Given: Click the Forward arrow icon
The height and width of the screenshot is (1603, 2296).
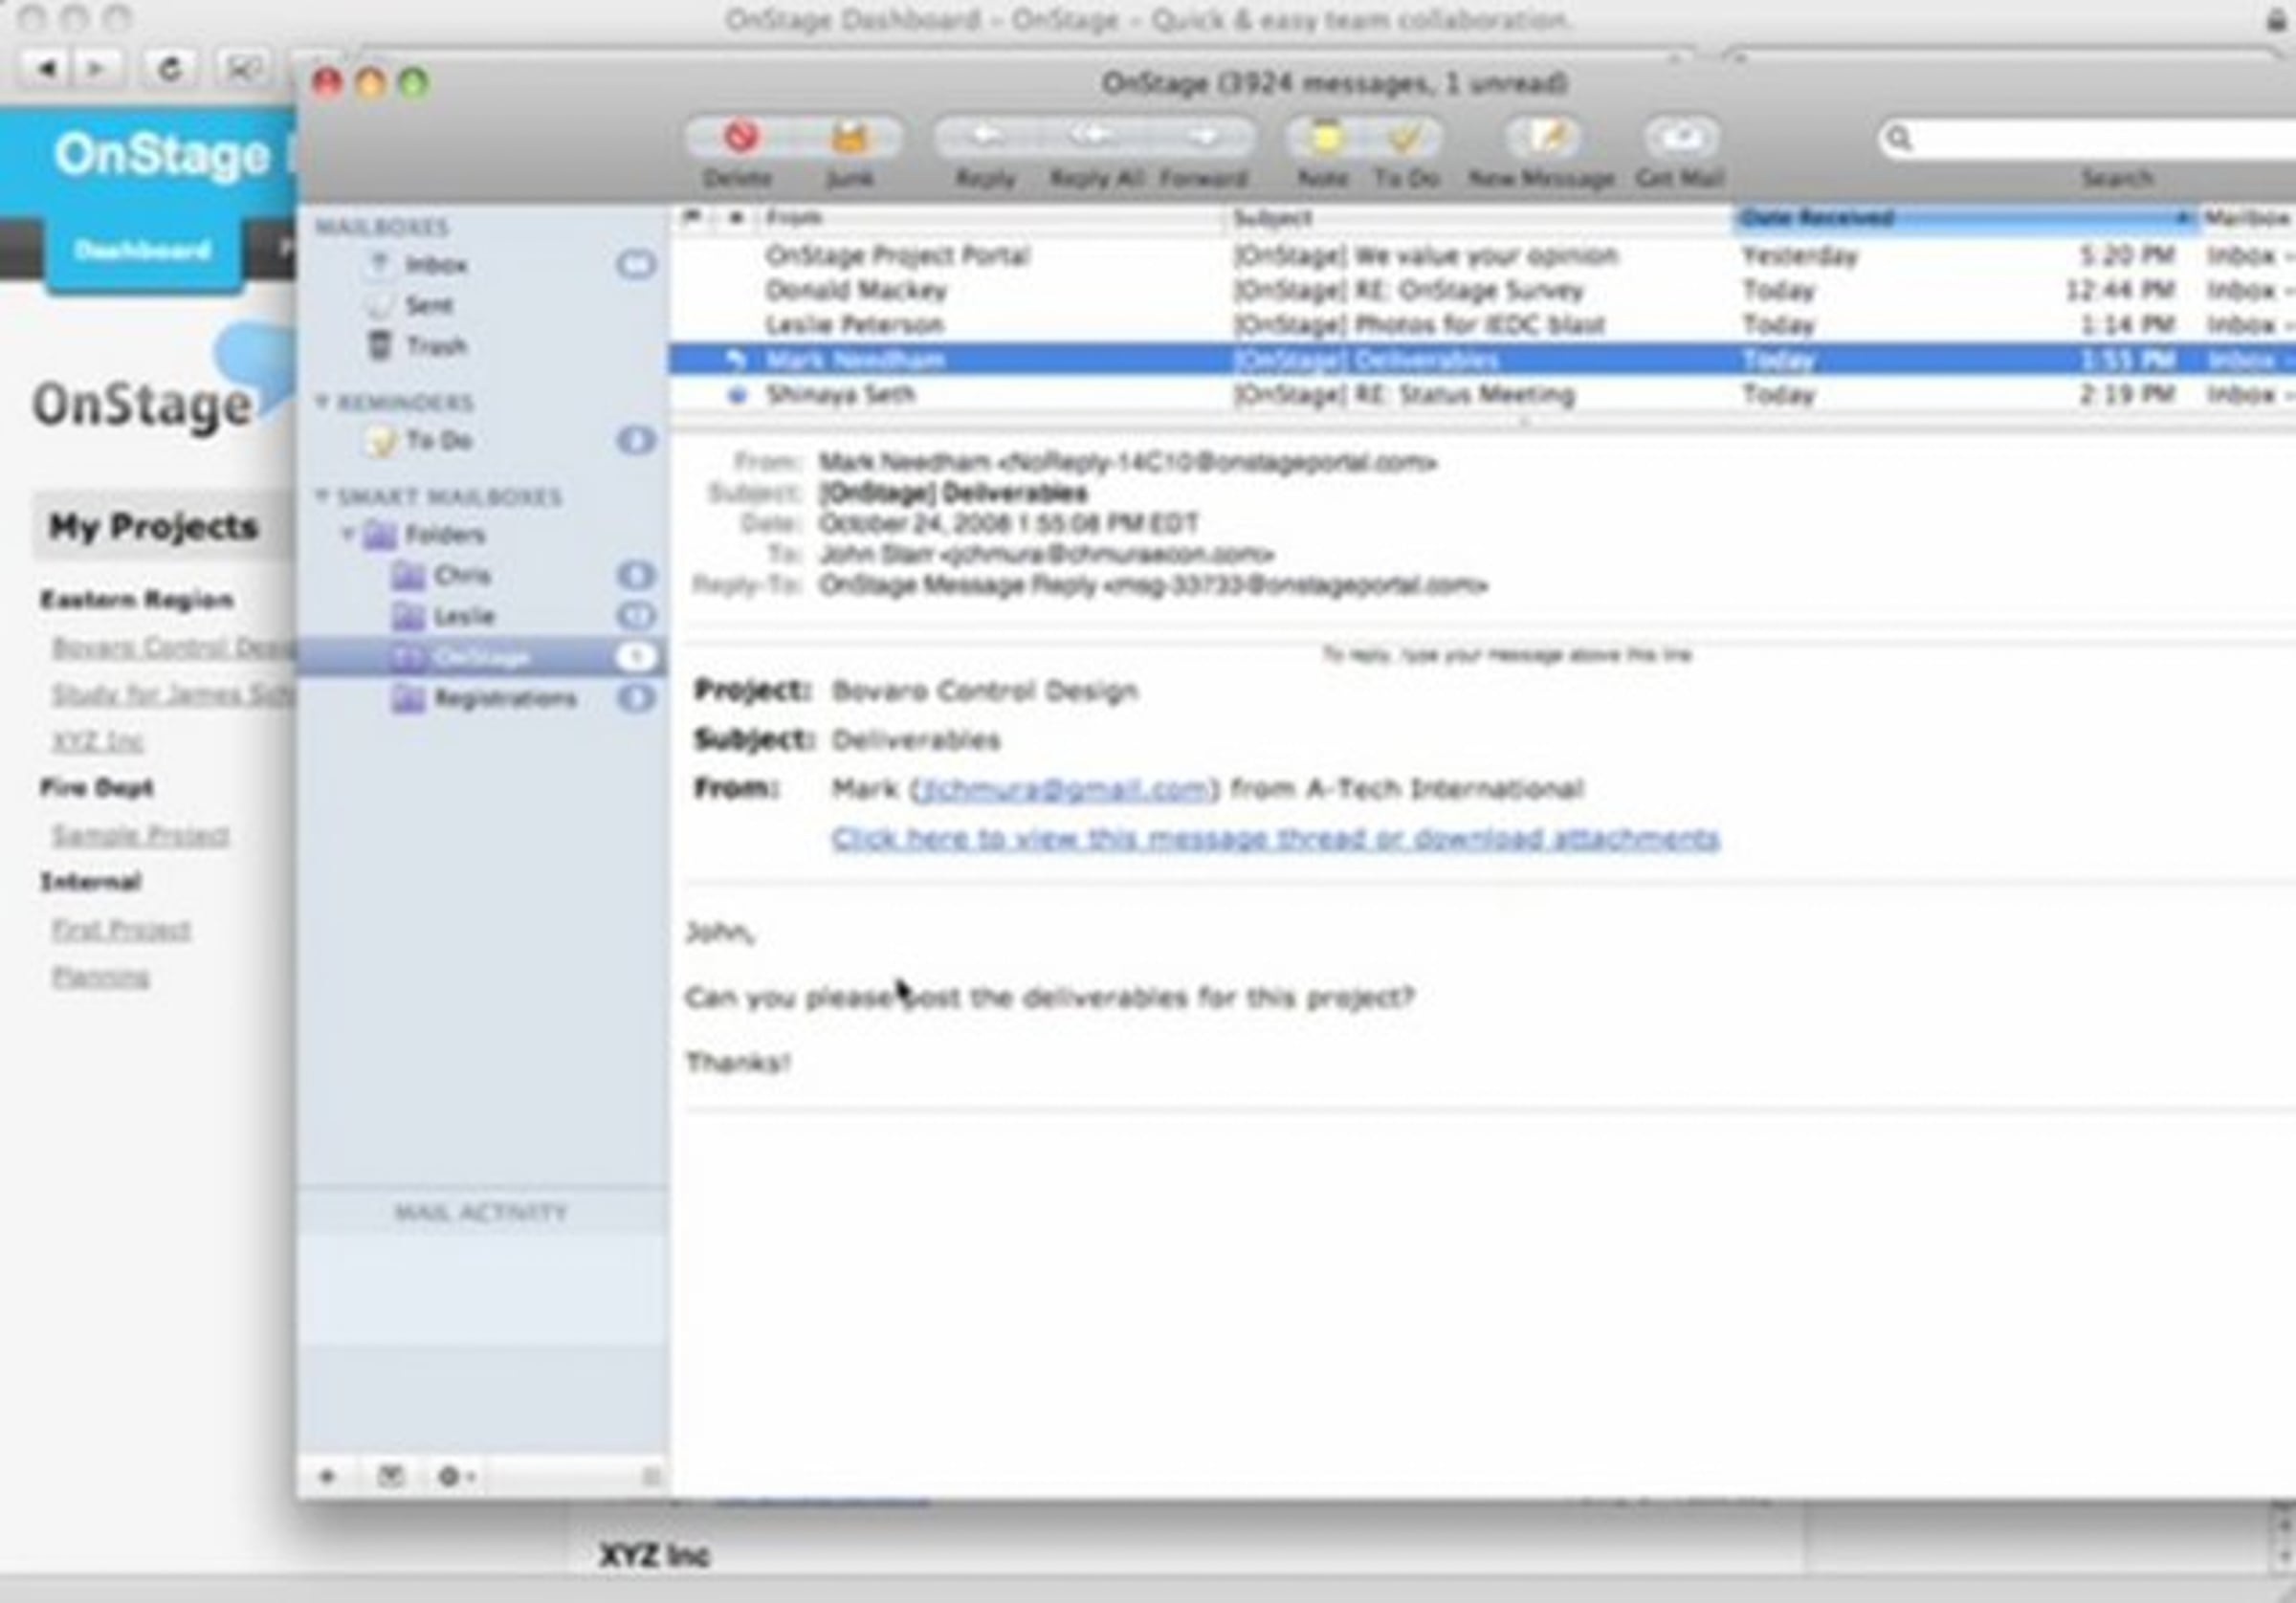Looking at the screenshot, I should 1204,137.
